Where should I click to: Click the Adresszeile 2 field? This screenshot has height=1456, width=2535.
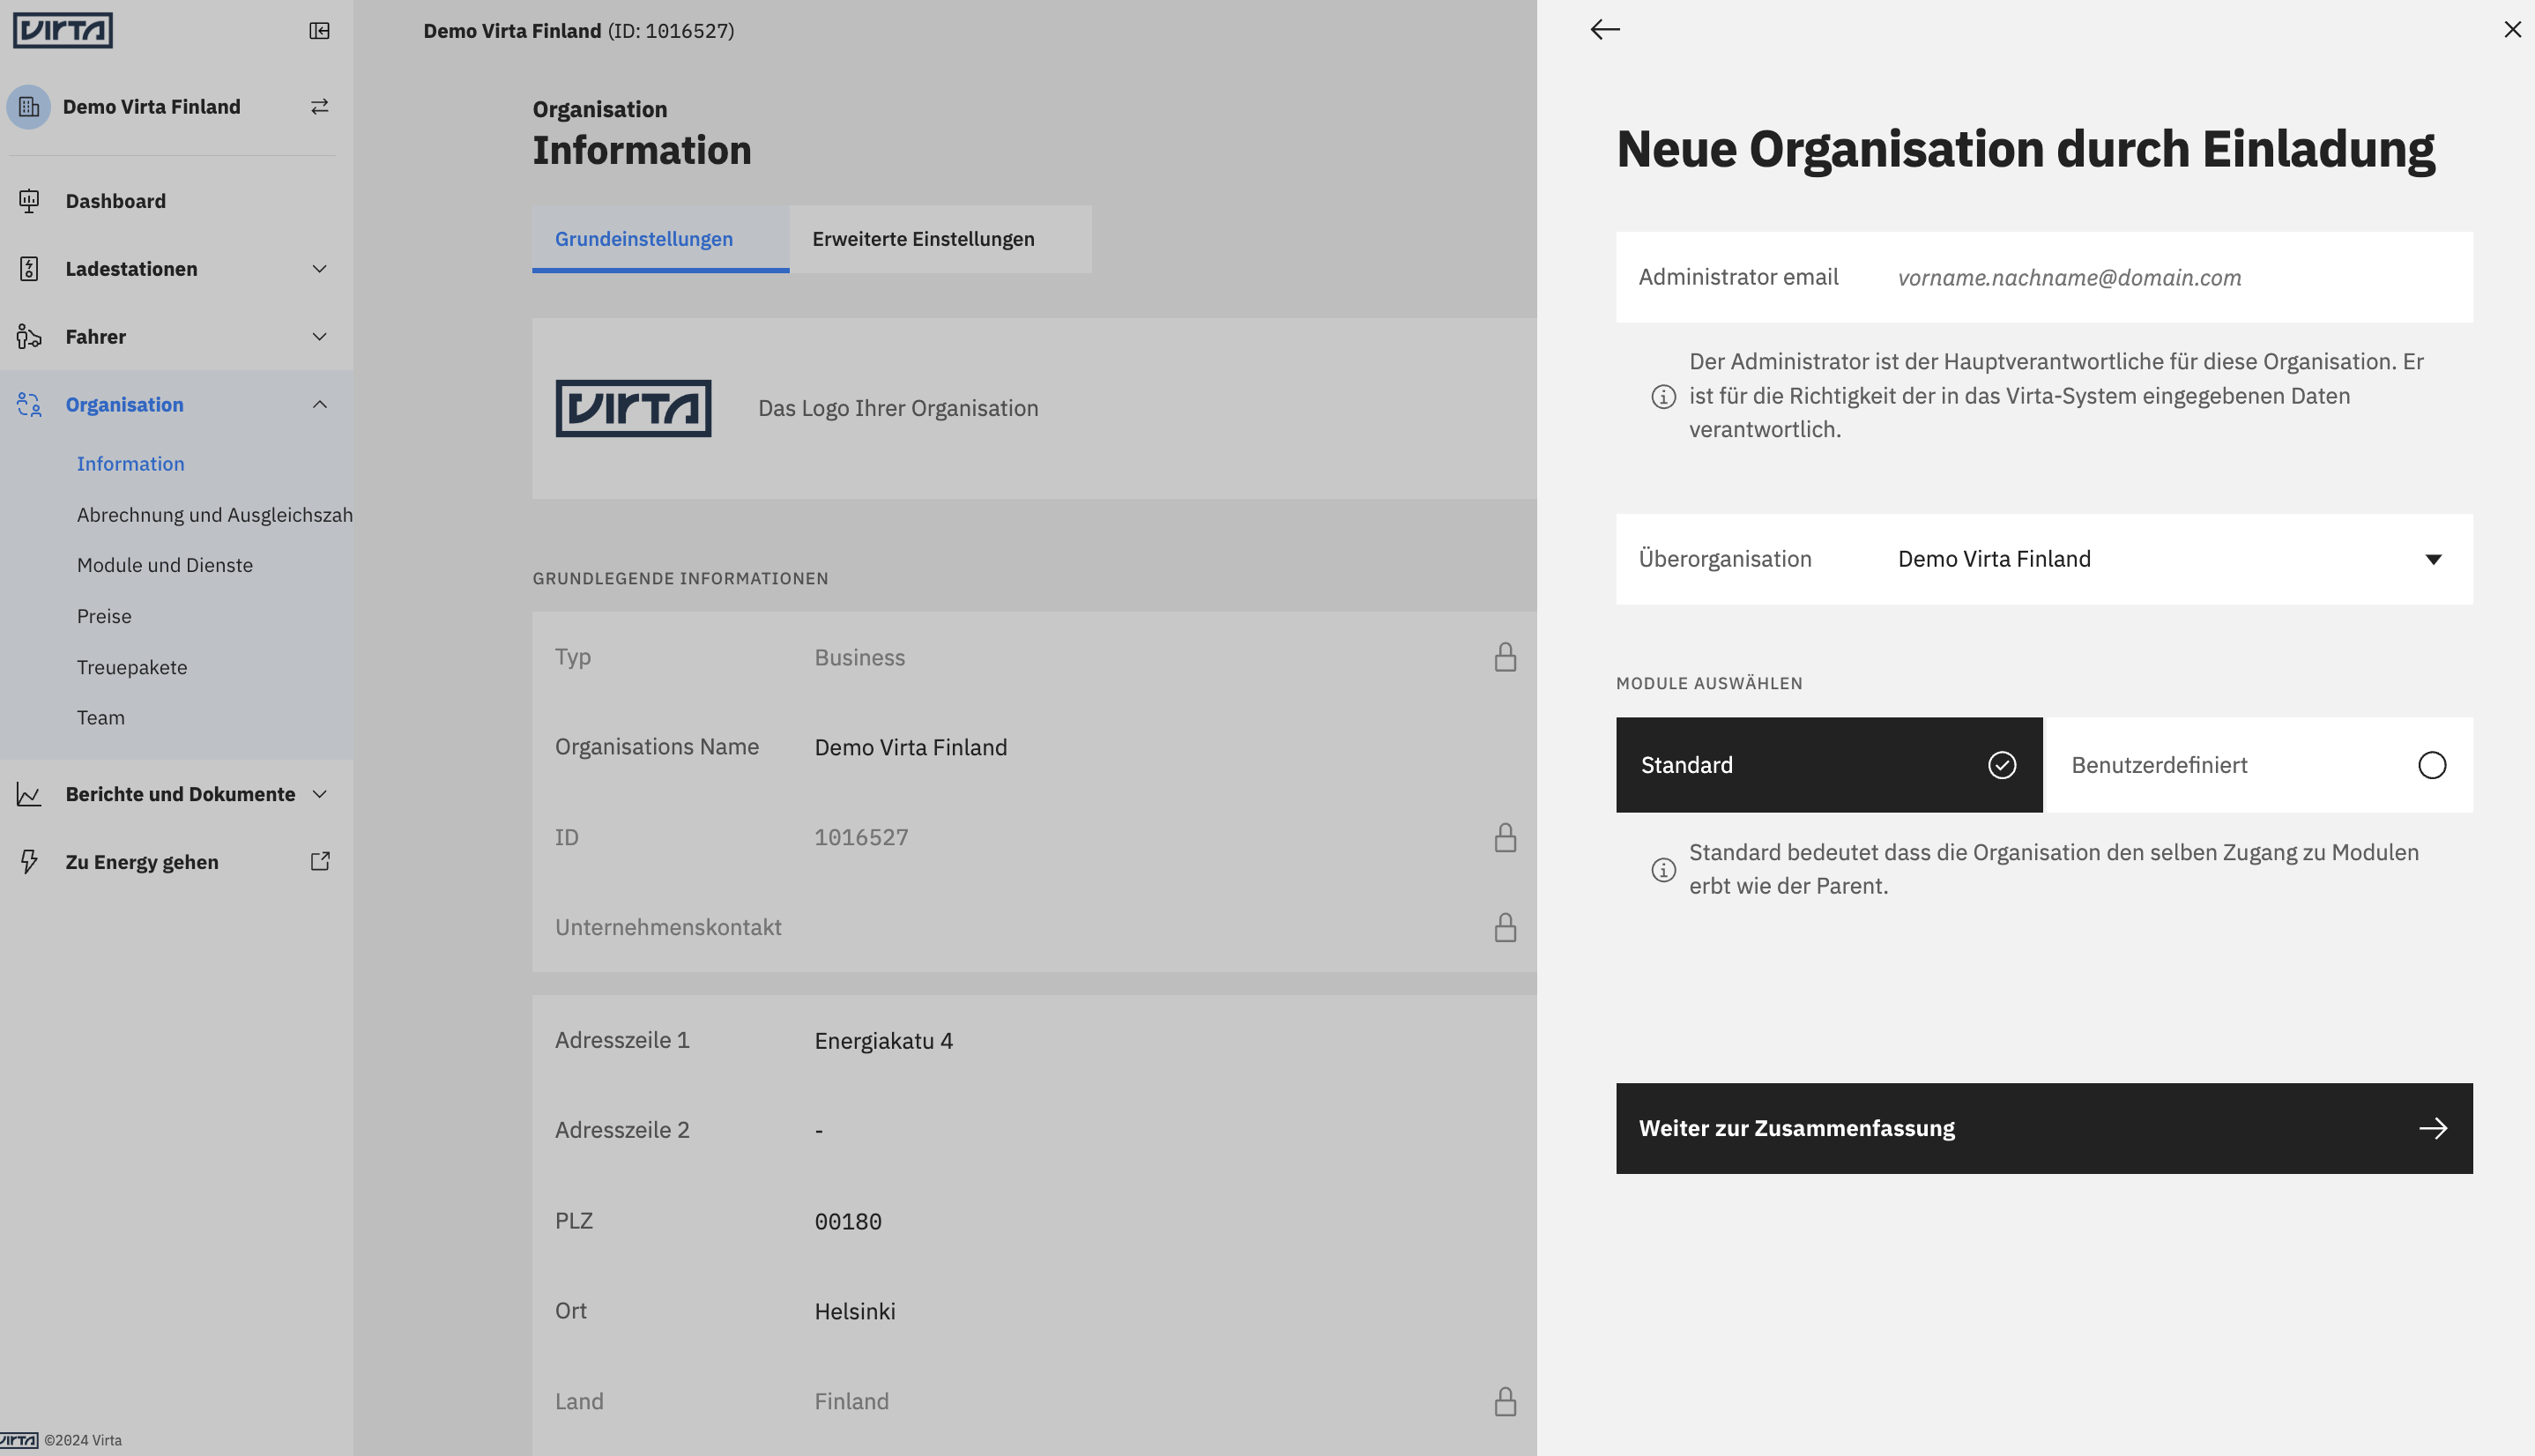1033,1130
